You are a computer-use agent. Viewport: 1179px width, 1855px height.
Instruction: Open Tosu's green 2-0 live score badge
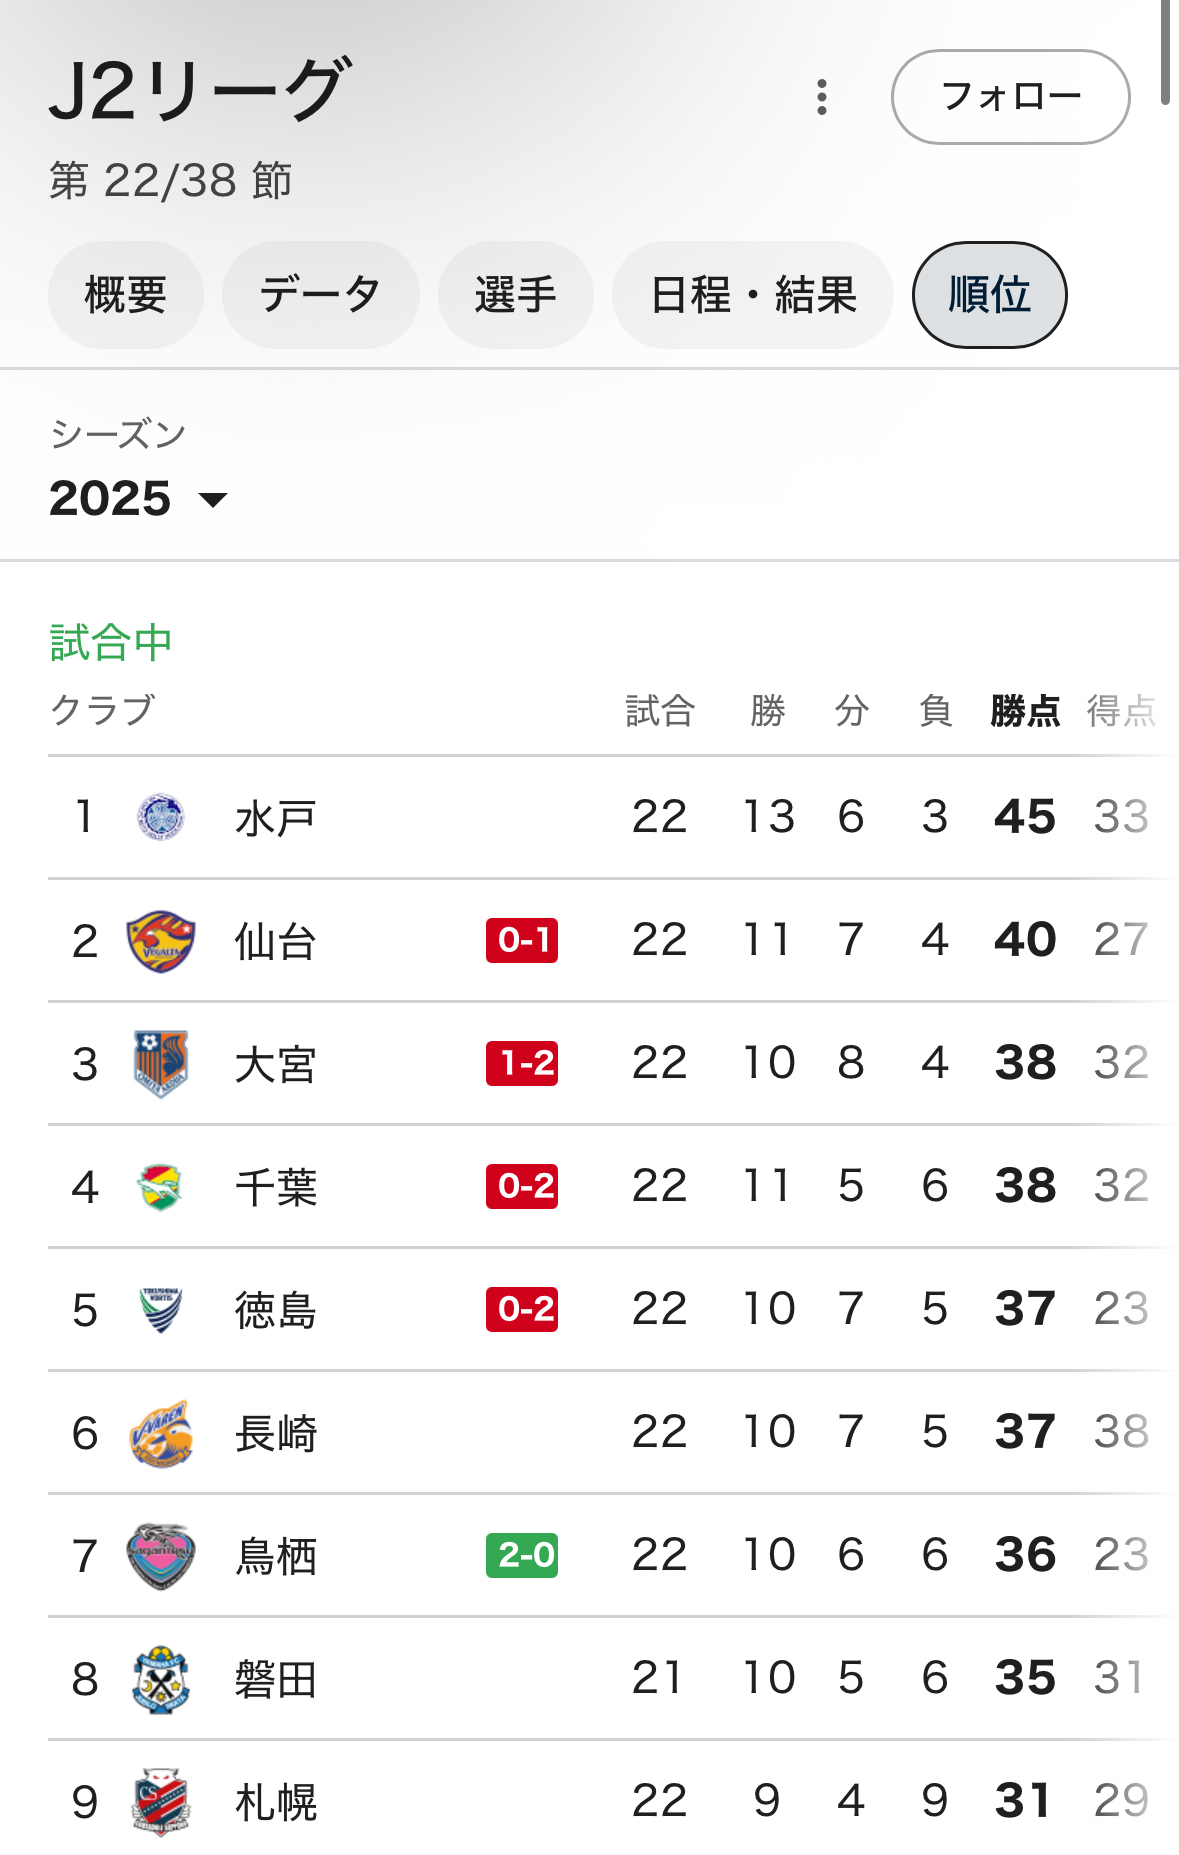pos(522,1555)
